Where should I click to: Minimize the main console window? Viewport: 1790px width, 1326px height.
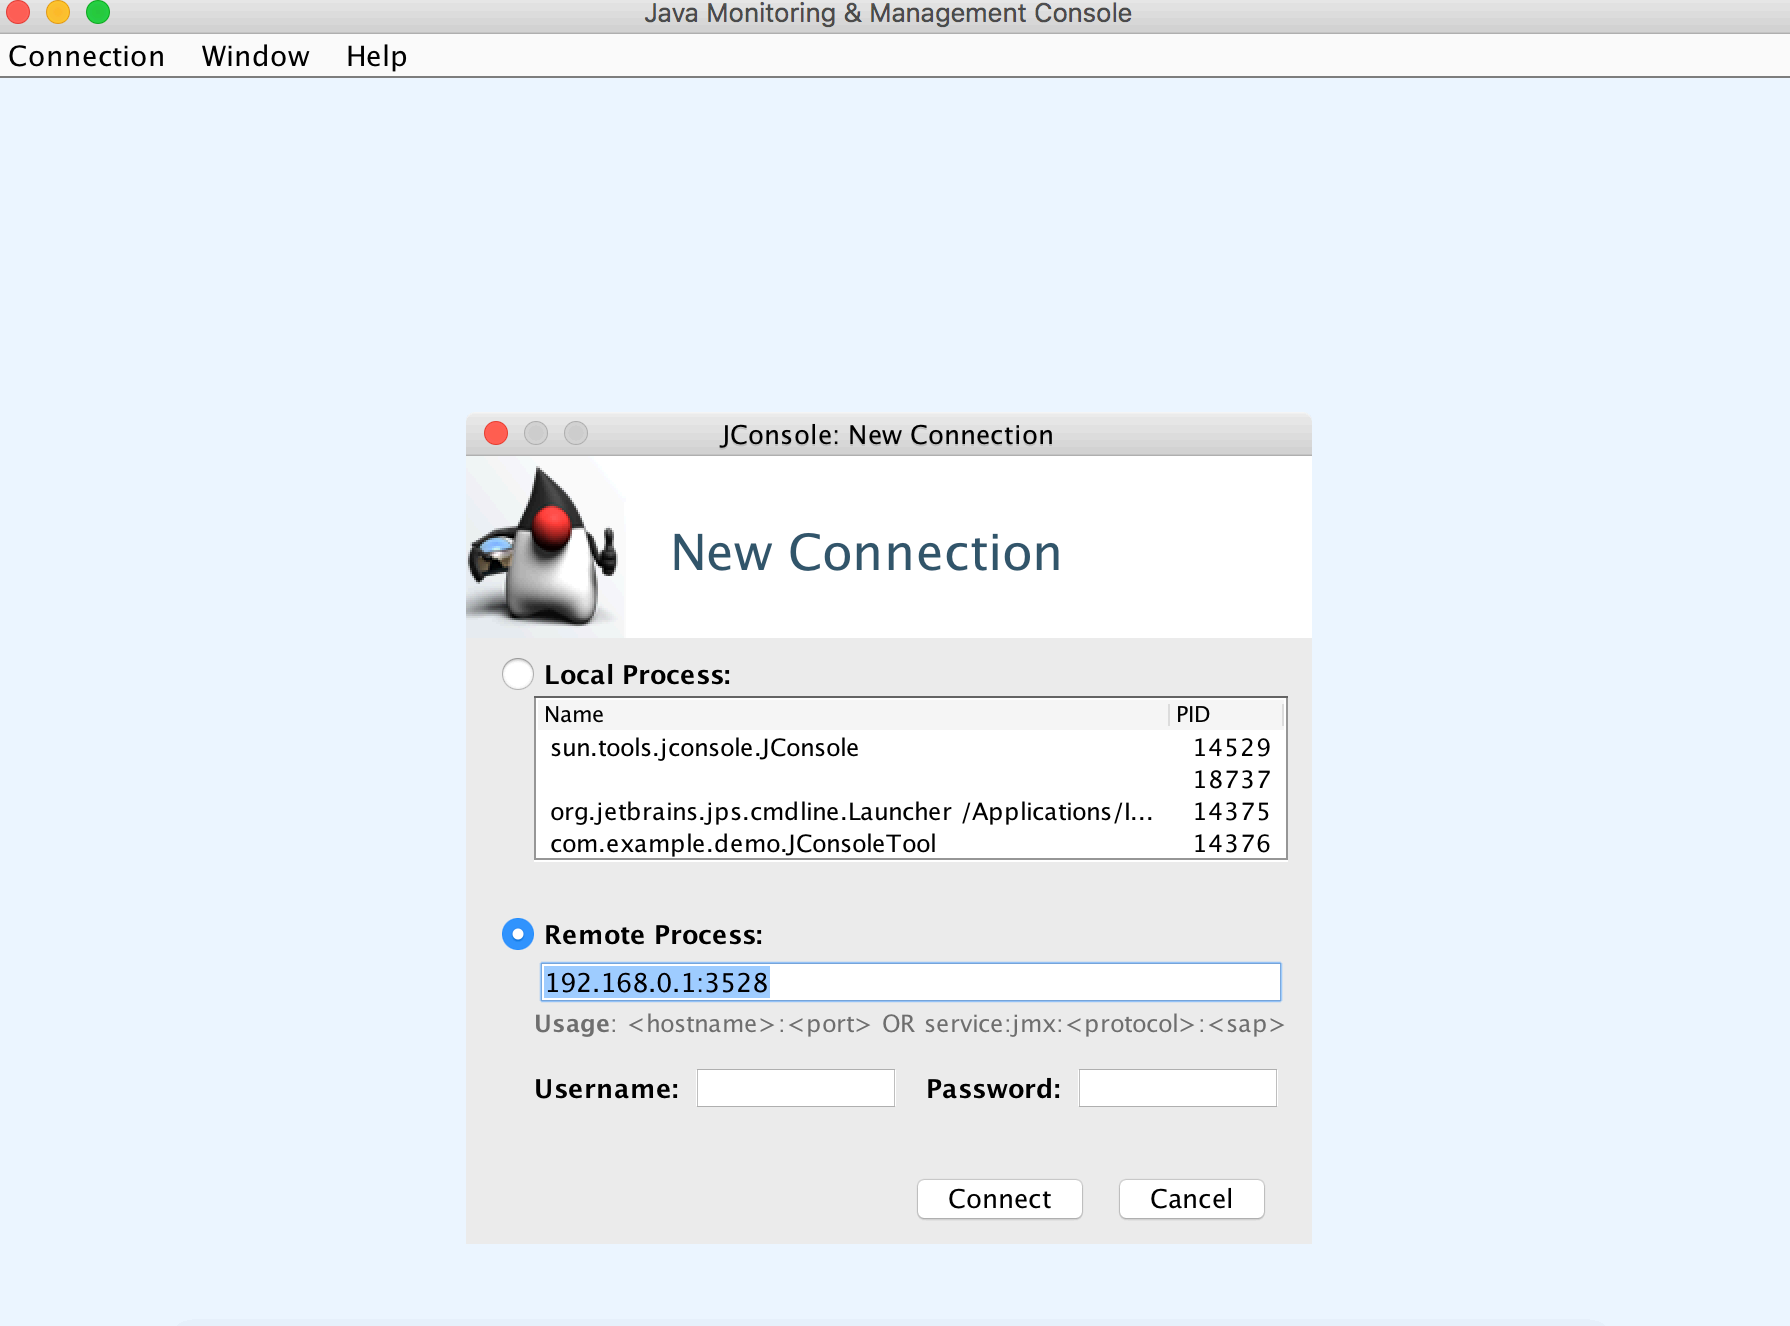point(58,12)
